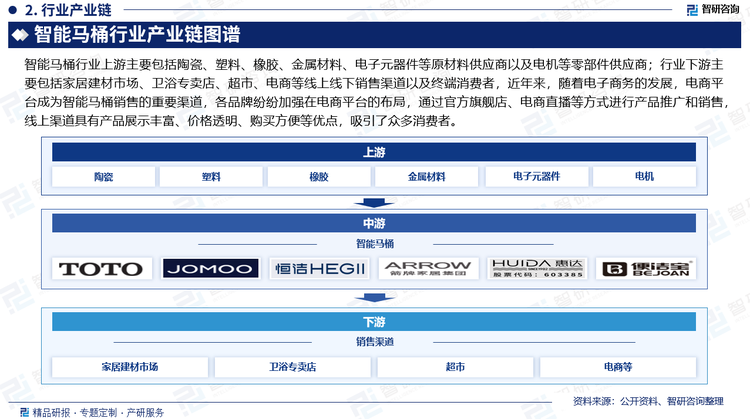This screenshot has width=750, height=419.
Task: Select the 下游 header bar
Action: (374, 322)
